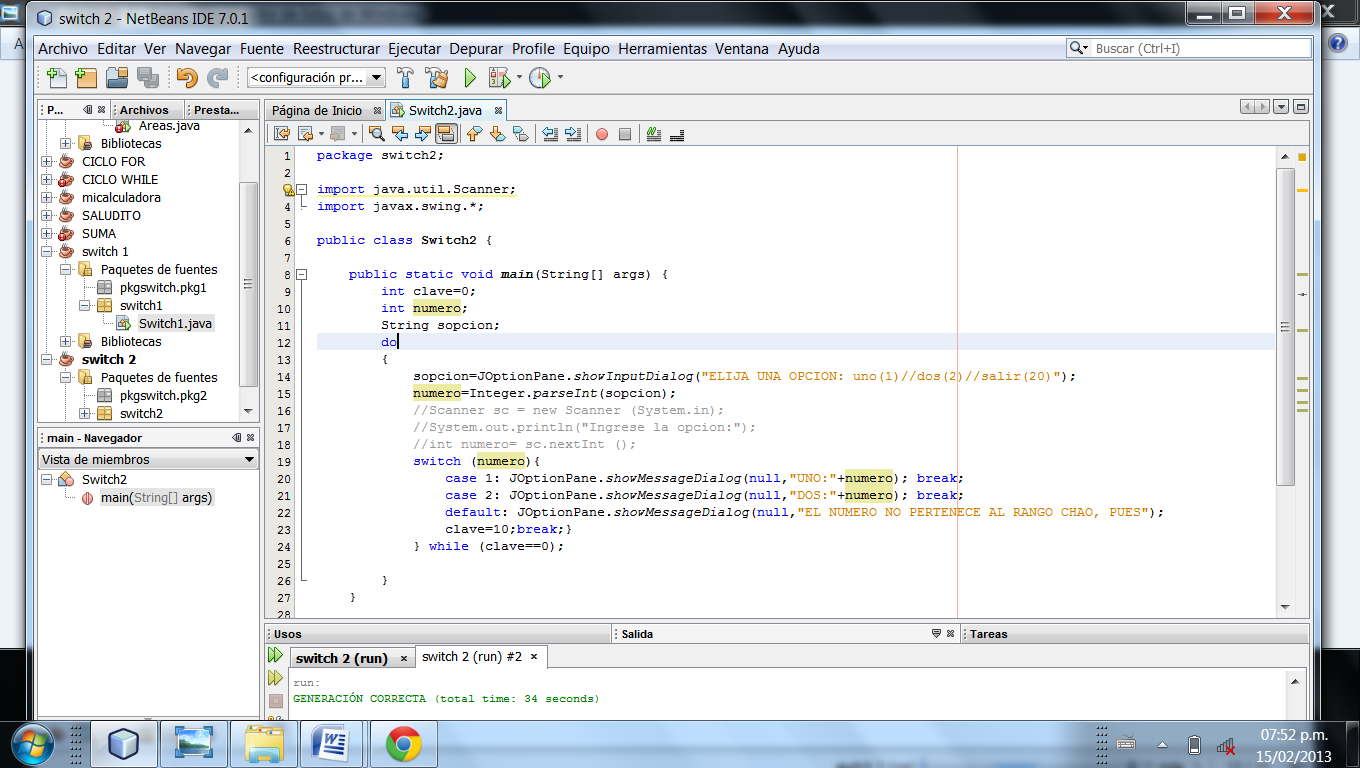Switch to the Página de Inicio tab
The width and height of the screenshot is (1360, 768).
click(x=316, y=110)
